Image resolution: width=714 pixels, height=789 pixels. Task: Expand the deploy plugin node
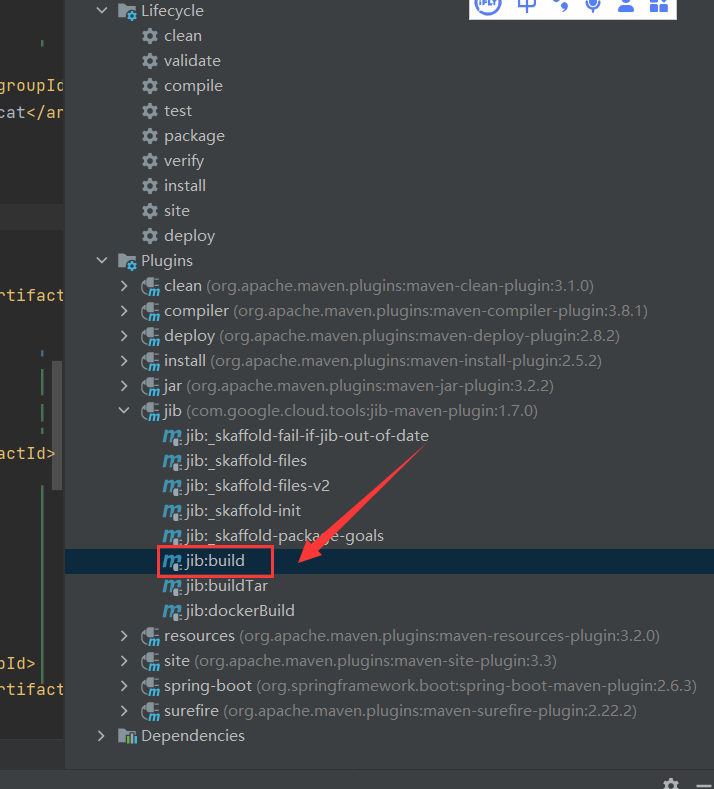pos(124,336)
